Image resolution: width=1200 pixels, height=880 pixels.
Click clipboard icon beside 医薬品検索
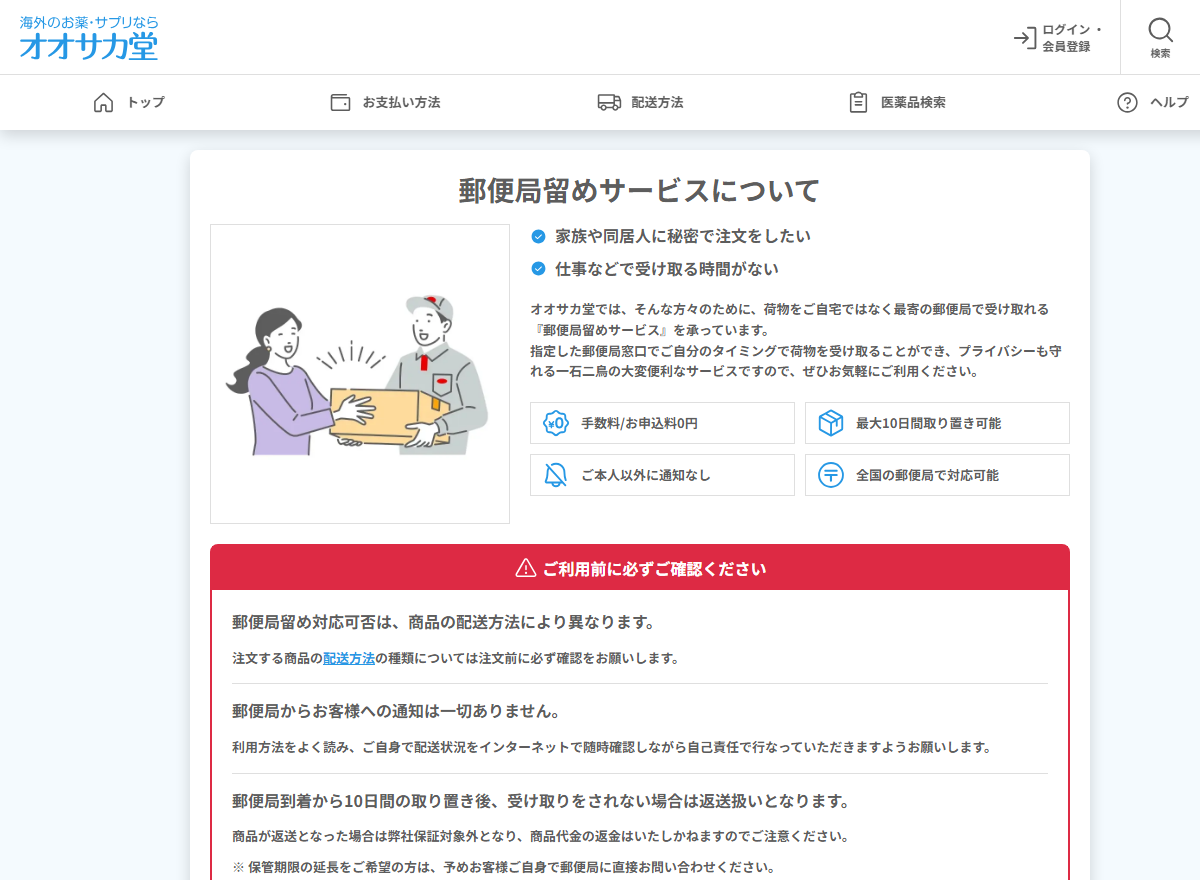pyautogui.click(x=858, y=102)
